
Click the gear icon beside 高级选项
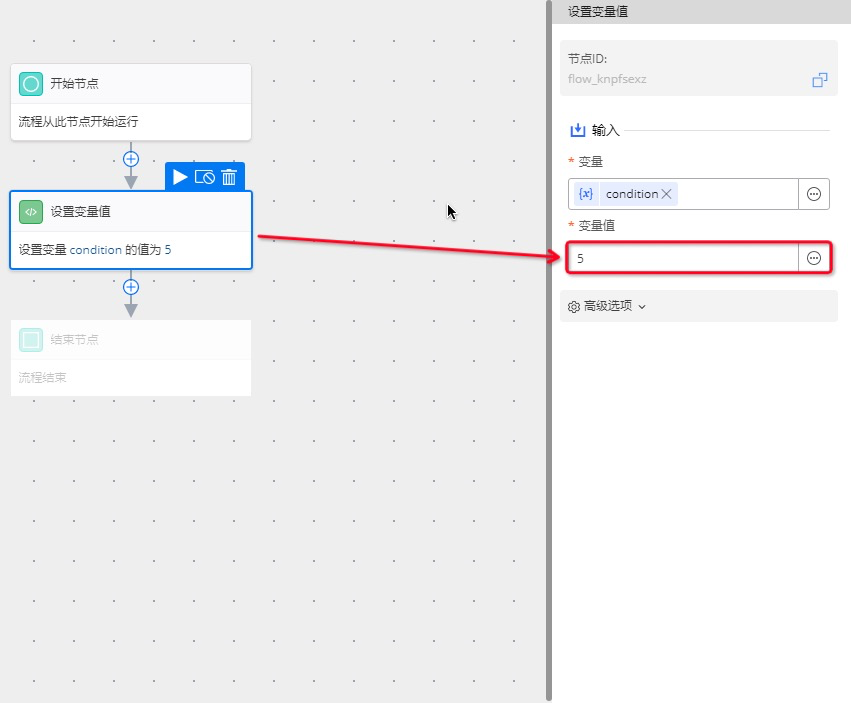point(574,307)
